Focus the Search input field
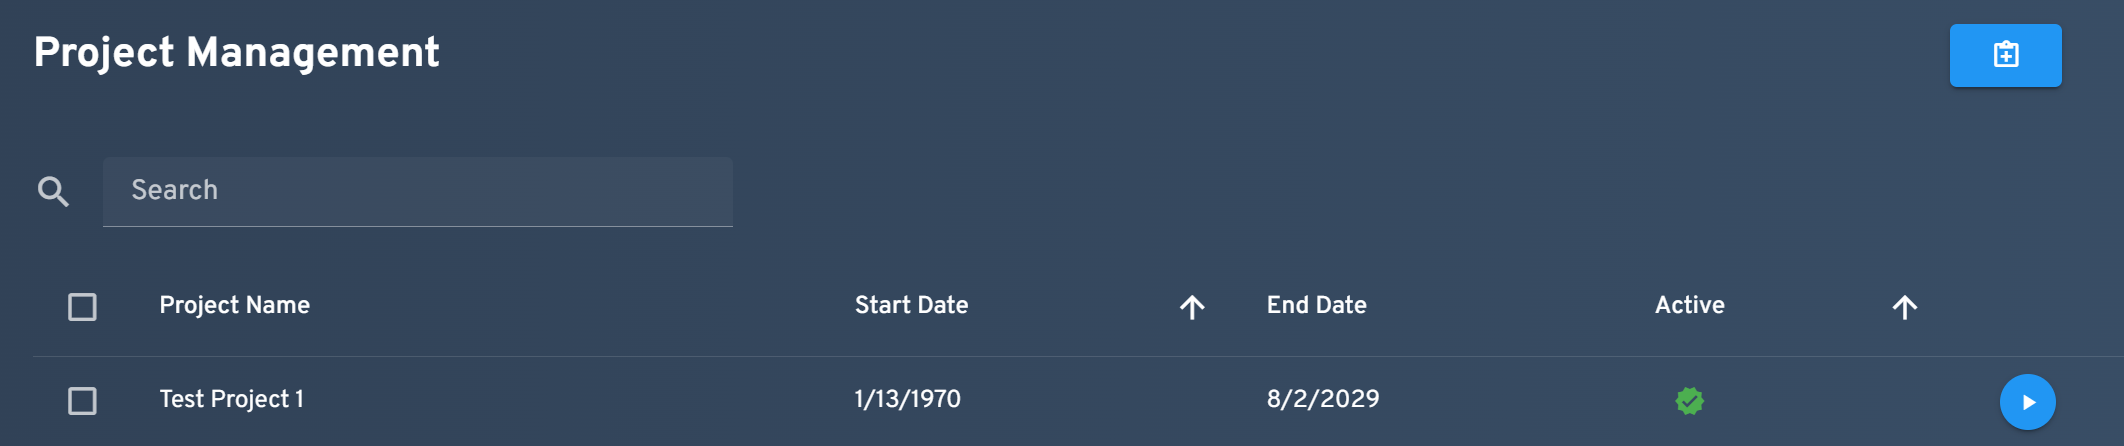The width and height of the screenshot is (2124, 446). (x=418, y=191)
